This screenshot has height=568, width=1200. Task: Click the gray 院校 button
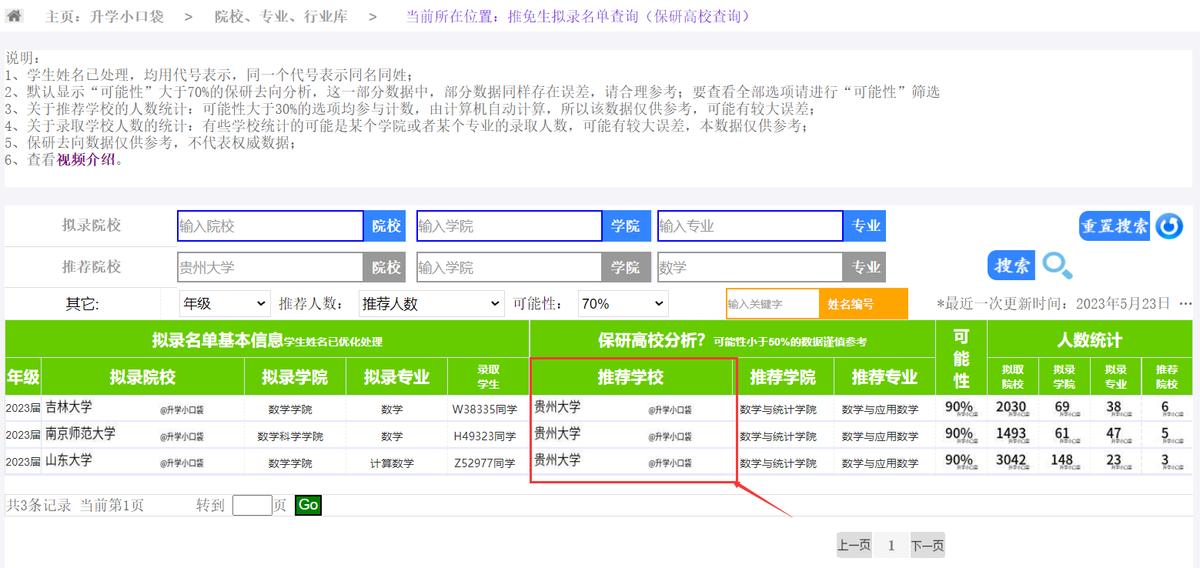(386, 267)
